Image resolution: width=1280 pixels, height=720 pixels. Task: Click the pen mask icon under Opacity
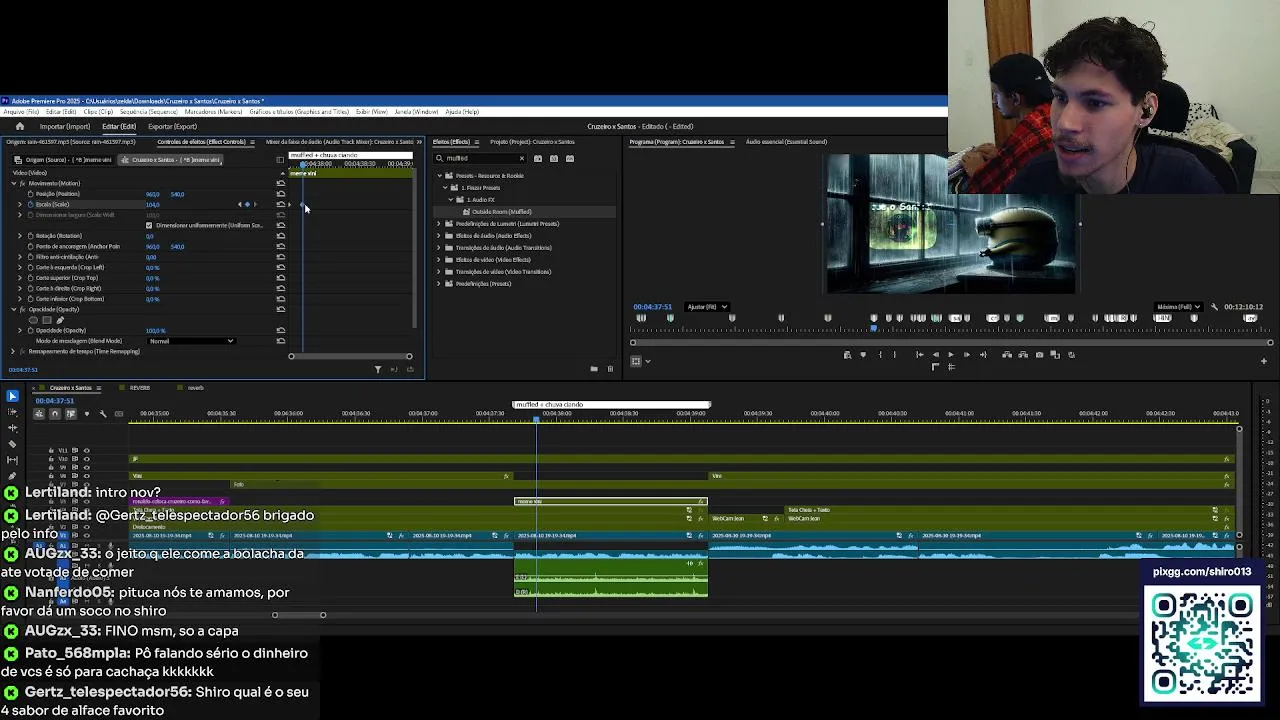click(x=60, y=320)
